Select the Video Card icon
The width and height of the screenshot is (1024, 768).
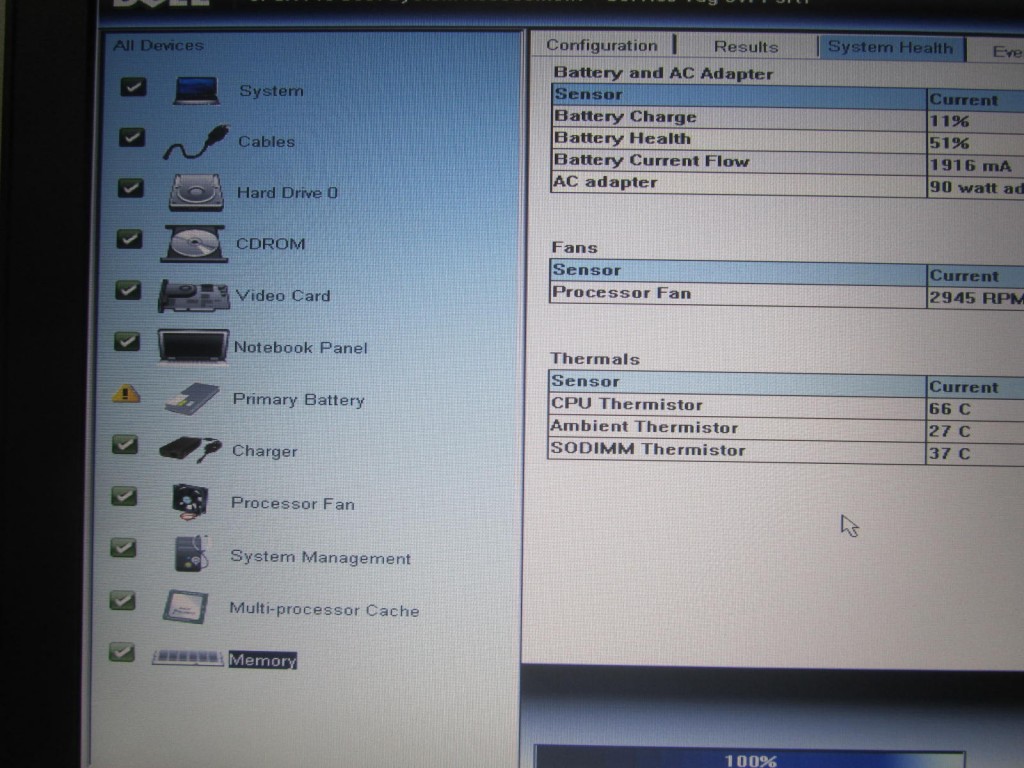193,295
